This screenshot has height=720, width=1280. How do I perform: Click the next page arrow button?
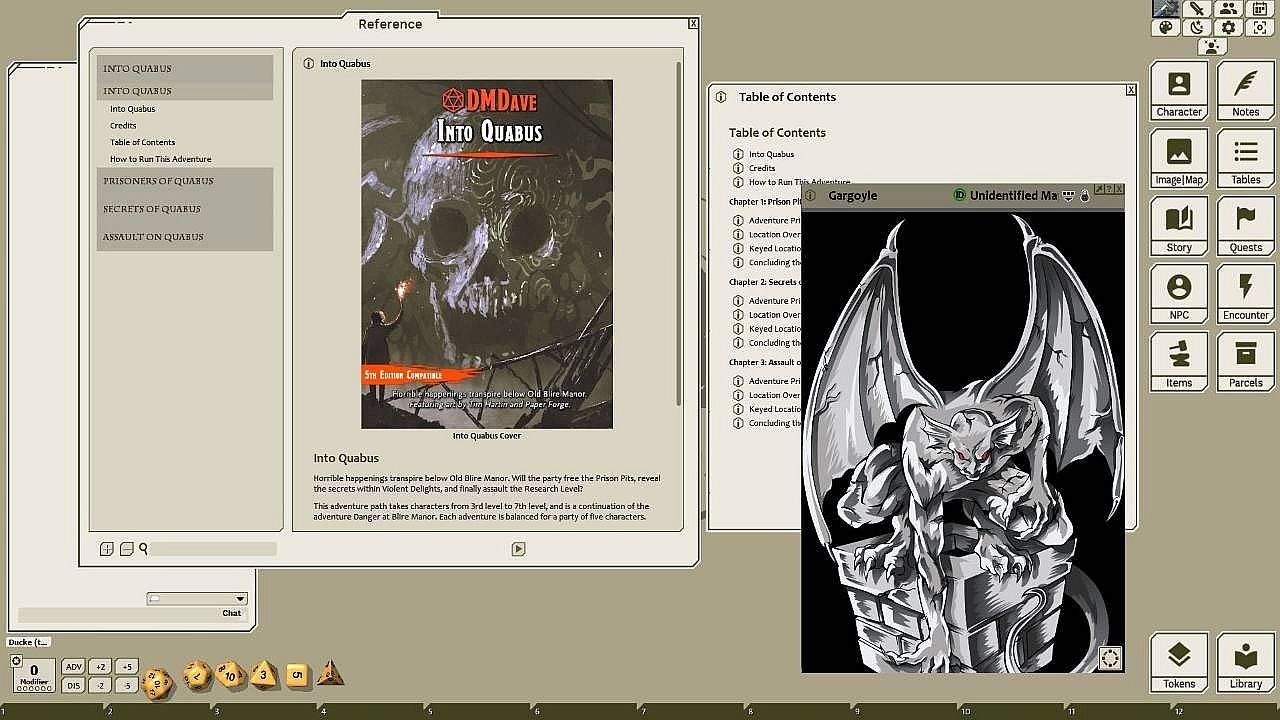point(518,549)
